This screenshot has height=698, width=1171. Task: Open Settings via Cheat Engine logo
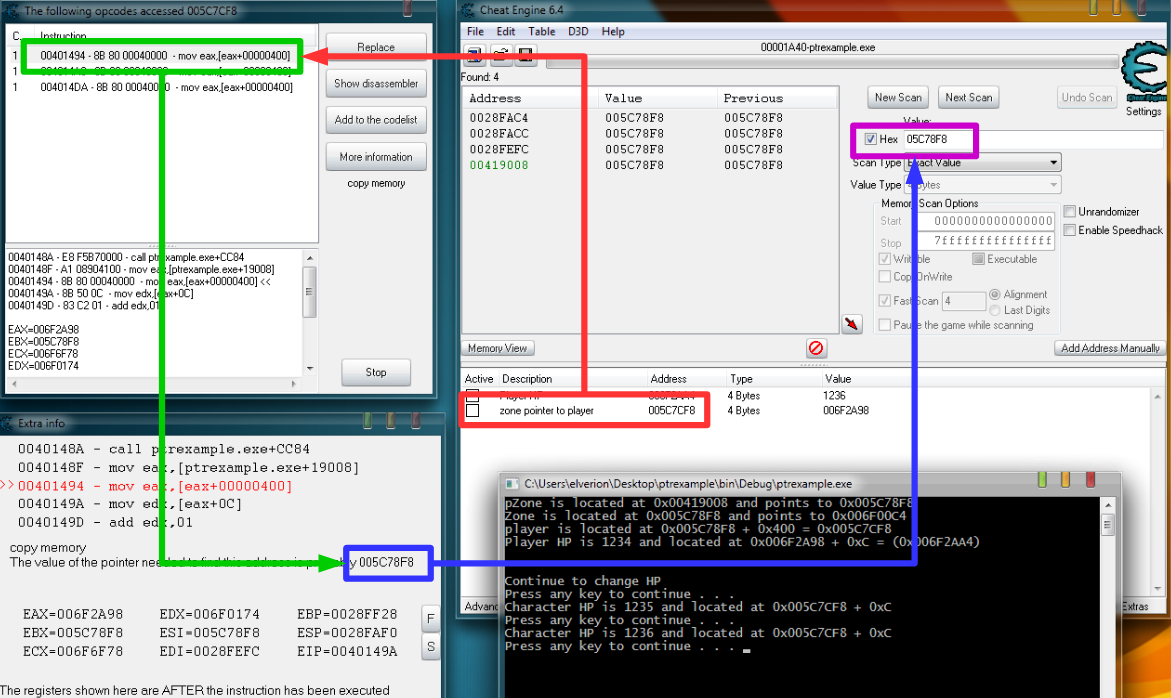(1143, 80)
